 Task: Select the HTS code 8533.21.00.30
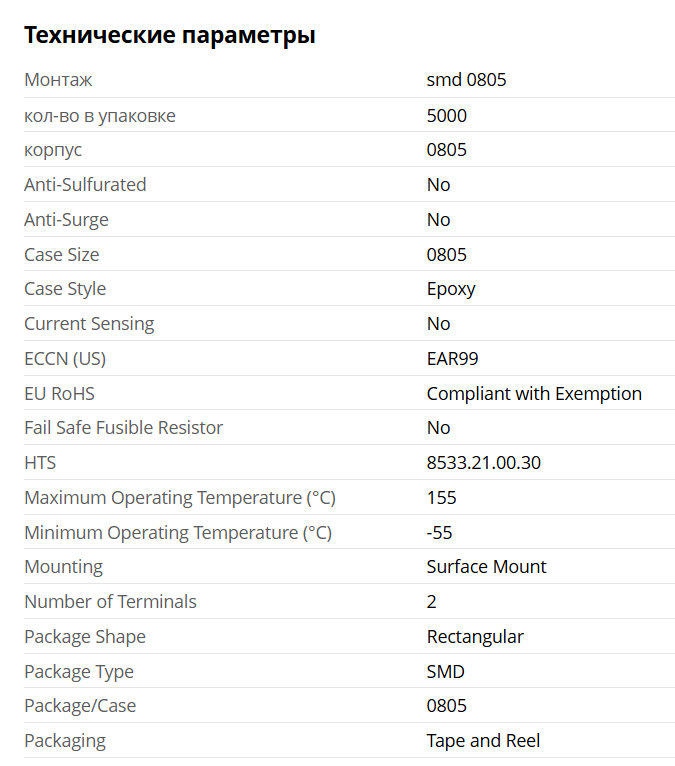(484, 463)
